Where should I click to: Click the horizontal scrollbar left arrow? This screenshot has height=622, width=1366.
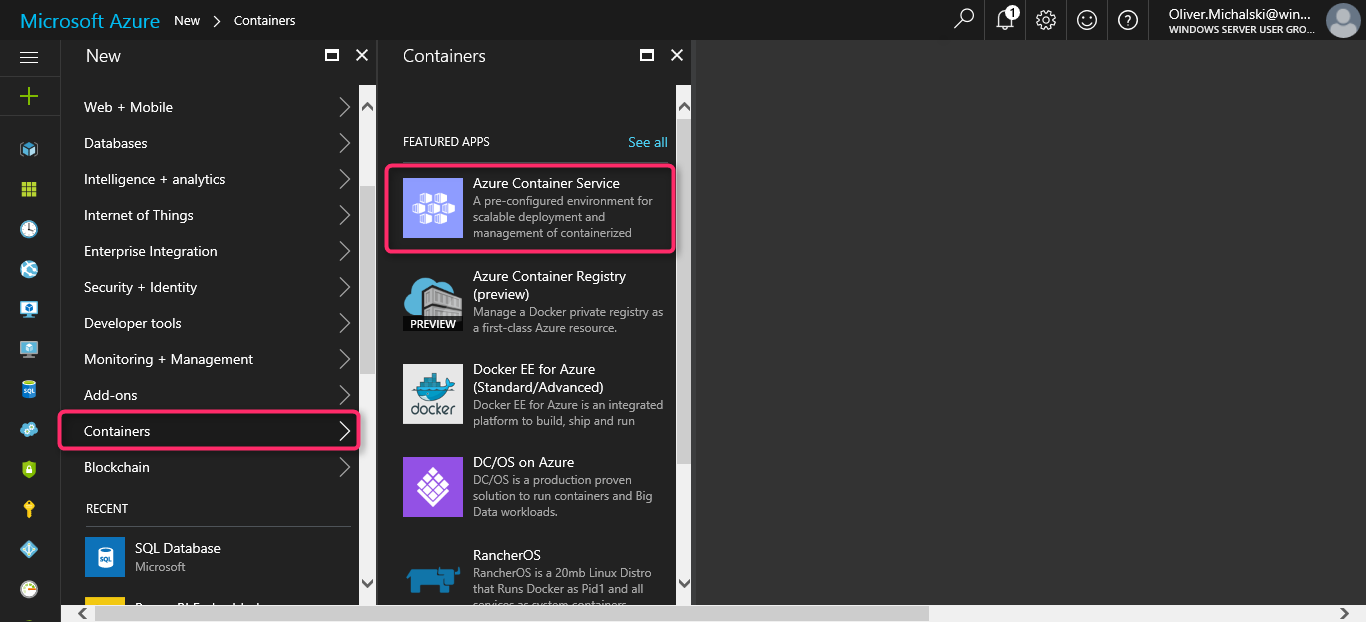click(x=84, y=613)
